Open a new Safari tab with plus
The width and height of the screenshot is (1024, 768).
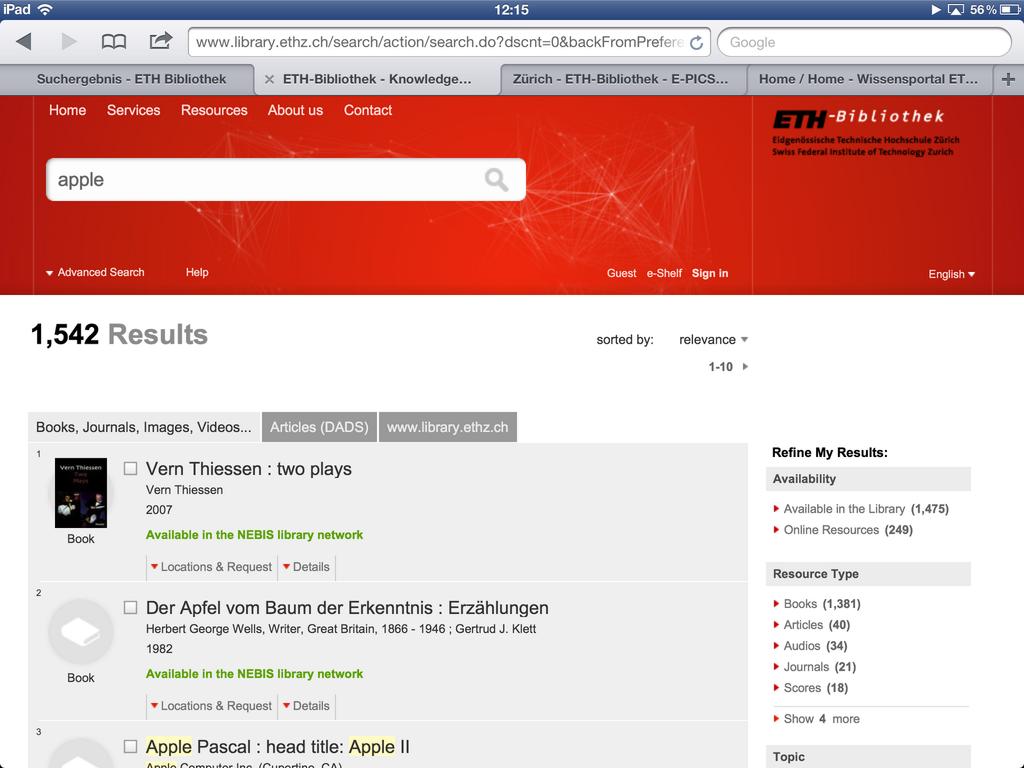click(1008, 79)
